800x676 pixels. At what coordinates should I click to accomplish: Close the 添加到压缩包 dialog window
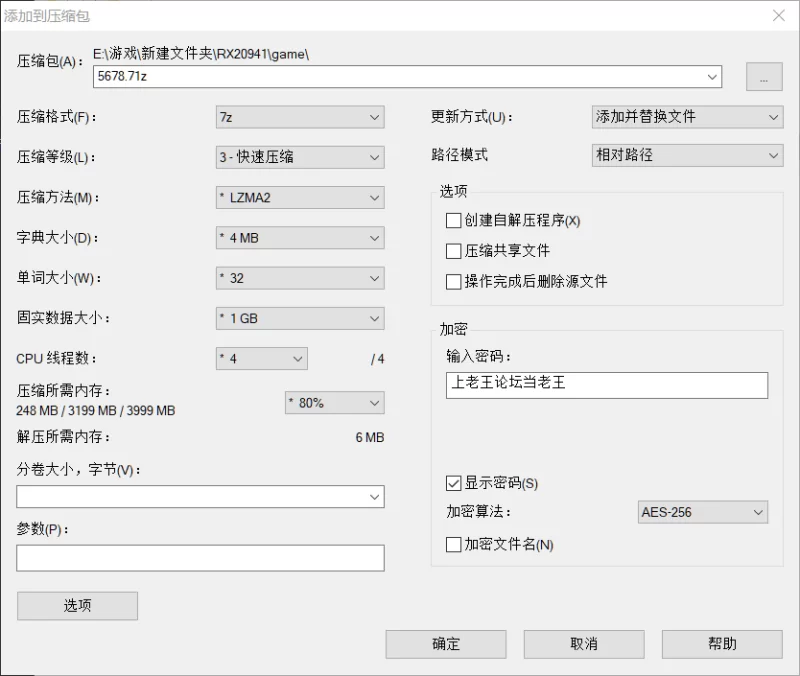click(779, 16)
